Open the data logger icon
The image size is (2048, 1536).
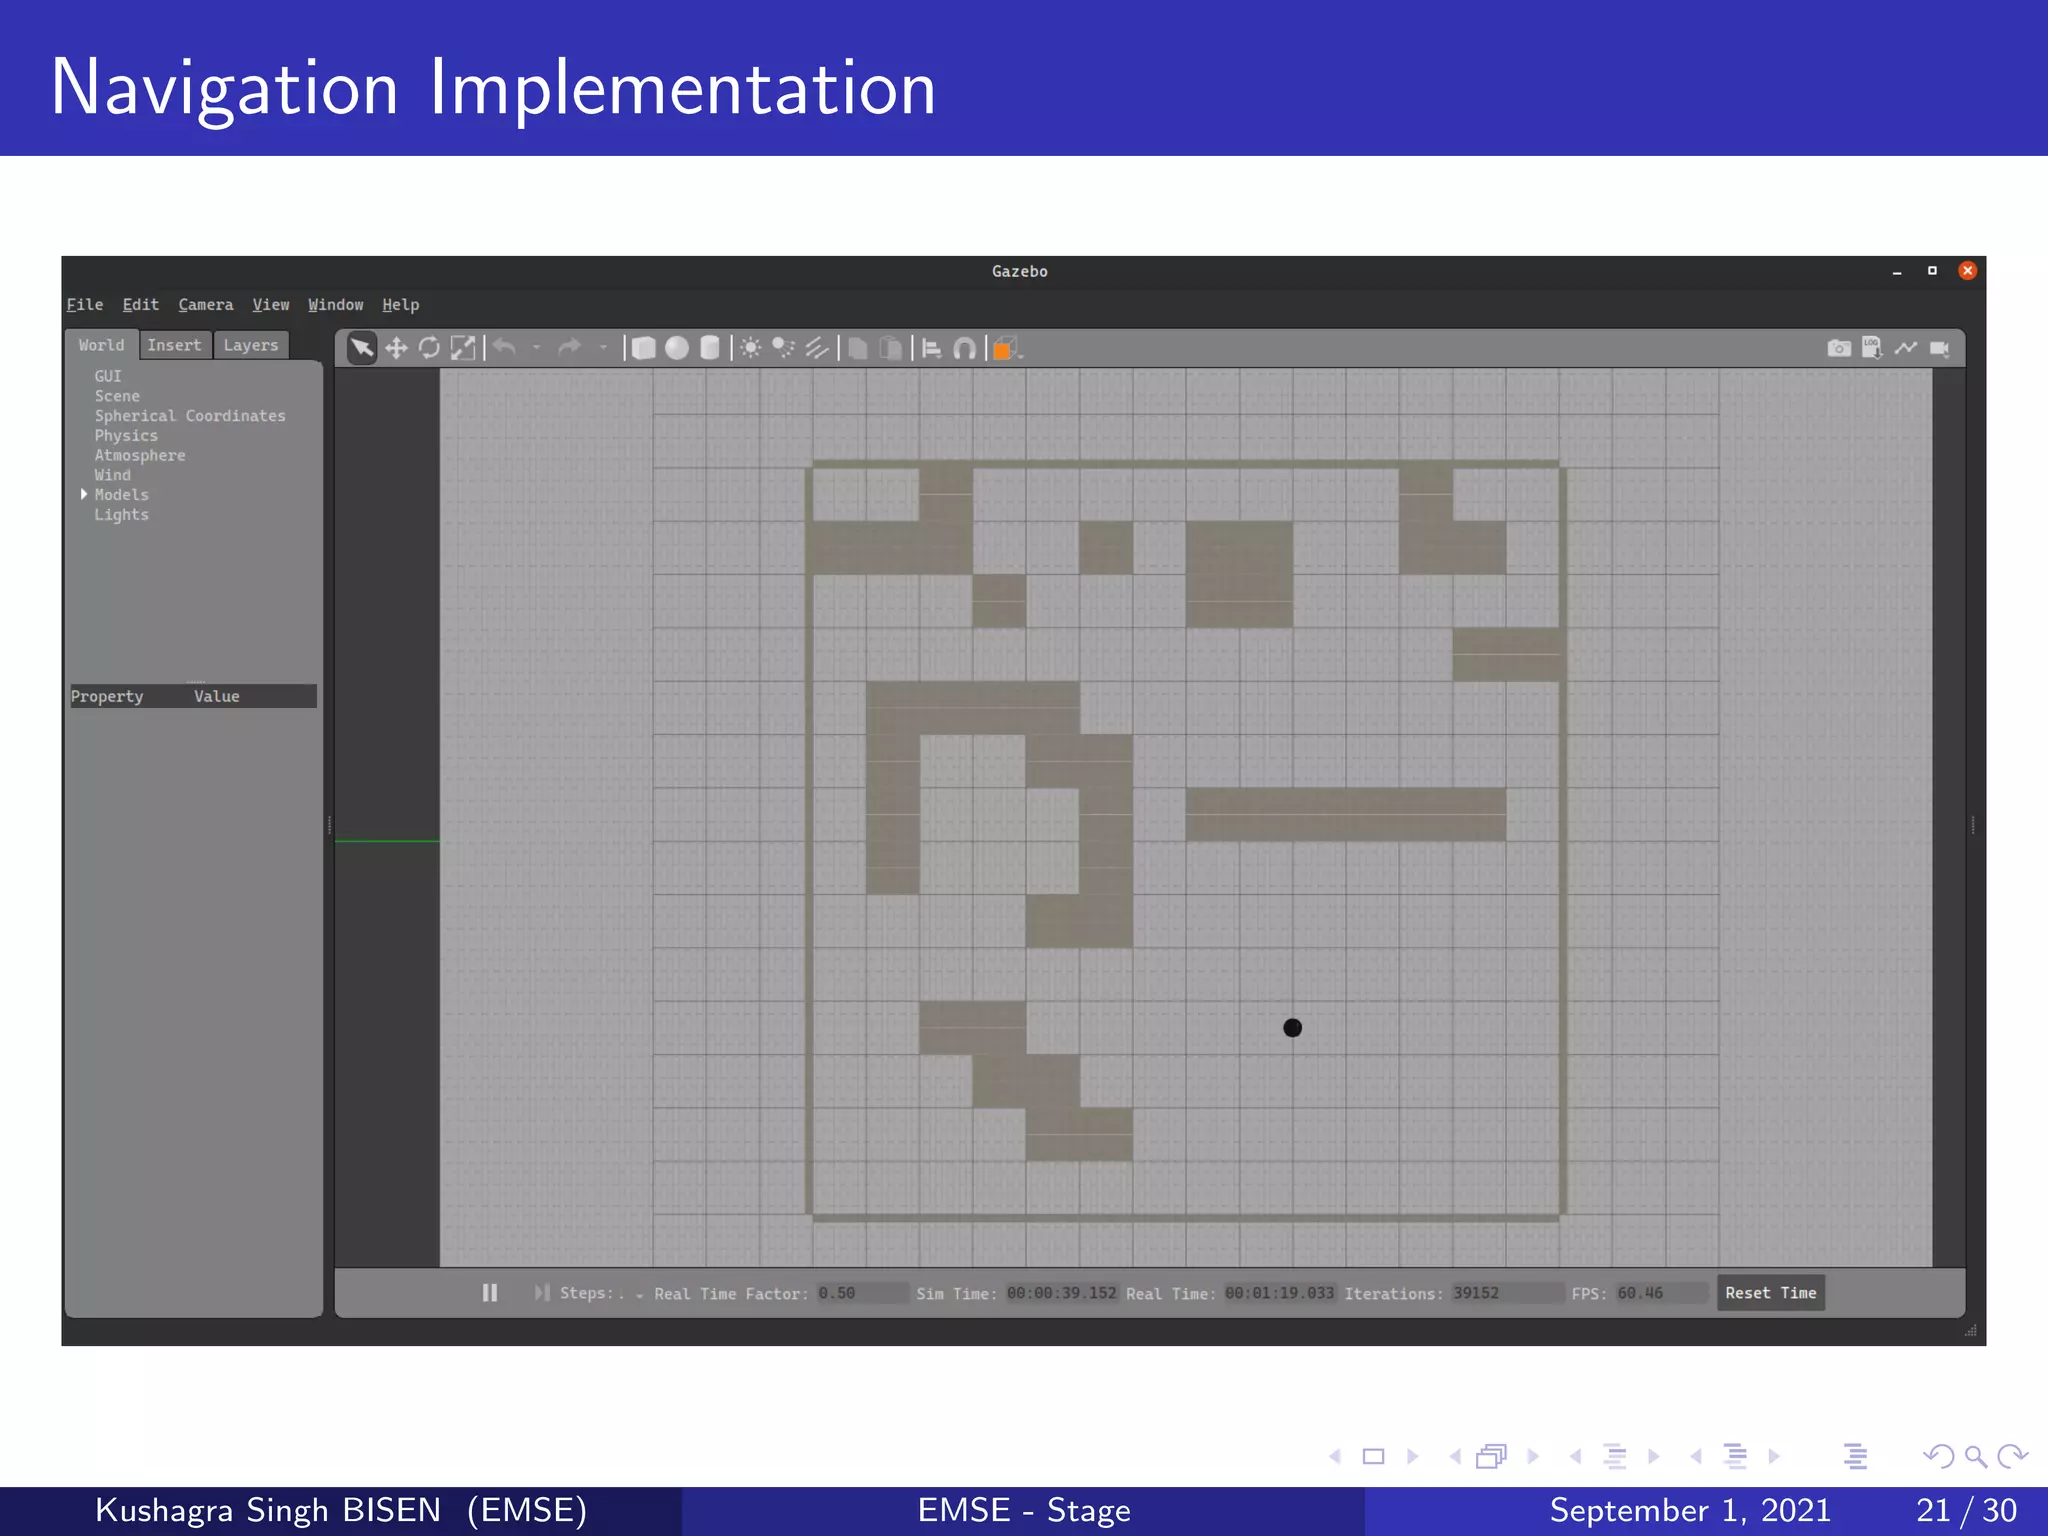click(x=1872, y=348)
